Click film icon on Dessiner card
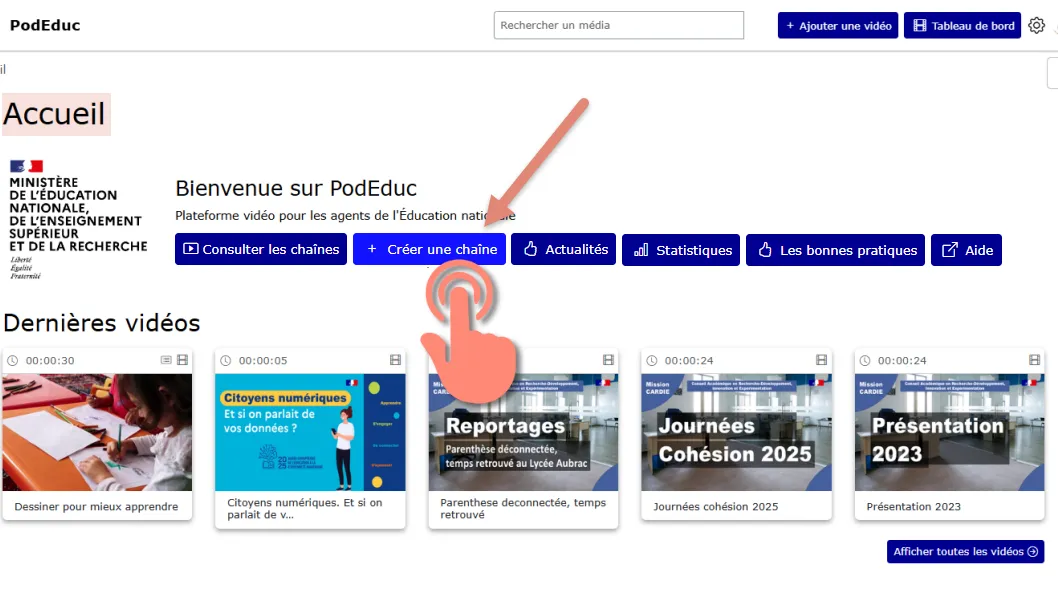Screen dimensions: 1058x595 coord(182,360)
